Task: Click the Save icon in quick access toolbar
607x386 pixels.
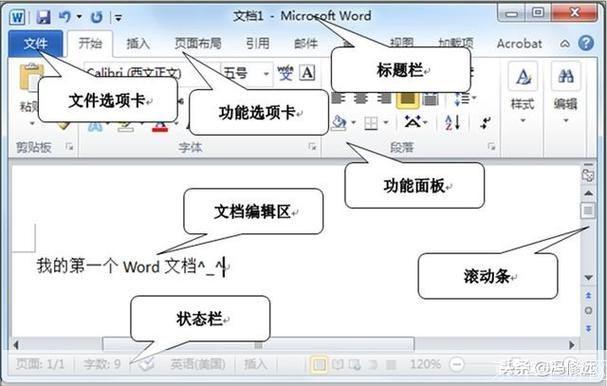Action: pos(44,17)
